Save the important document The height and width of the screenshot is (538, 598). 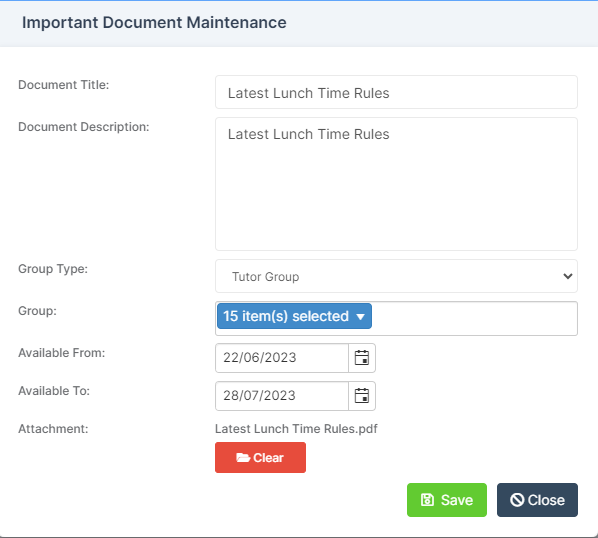(x=447, y=500)
